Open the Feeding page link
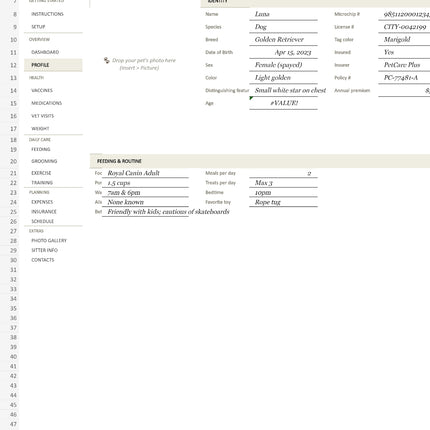The image size is (430, 430). [x=41, y=149]
